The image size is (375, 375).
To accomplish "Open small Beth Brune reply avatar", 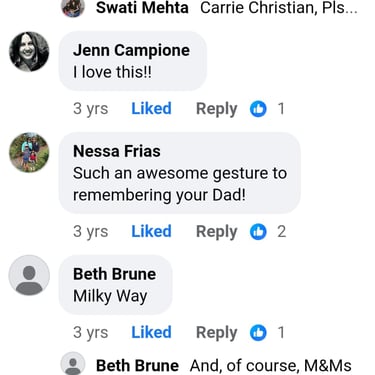I will [73, 364].
